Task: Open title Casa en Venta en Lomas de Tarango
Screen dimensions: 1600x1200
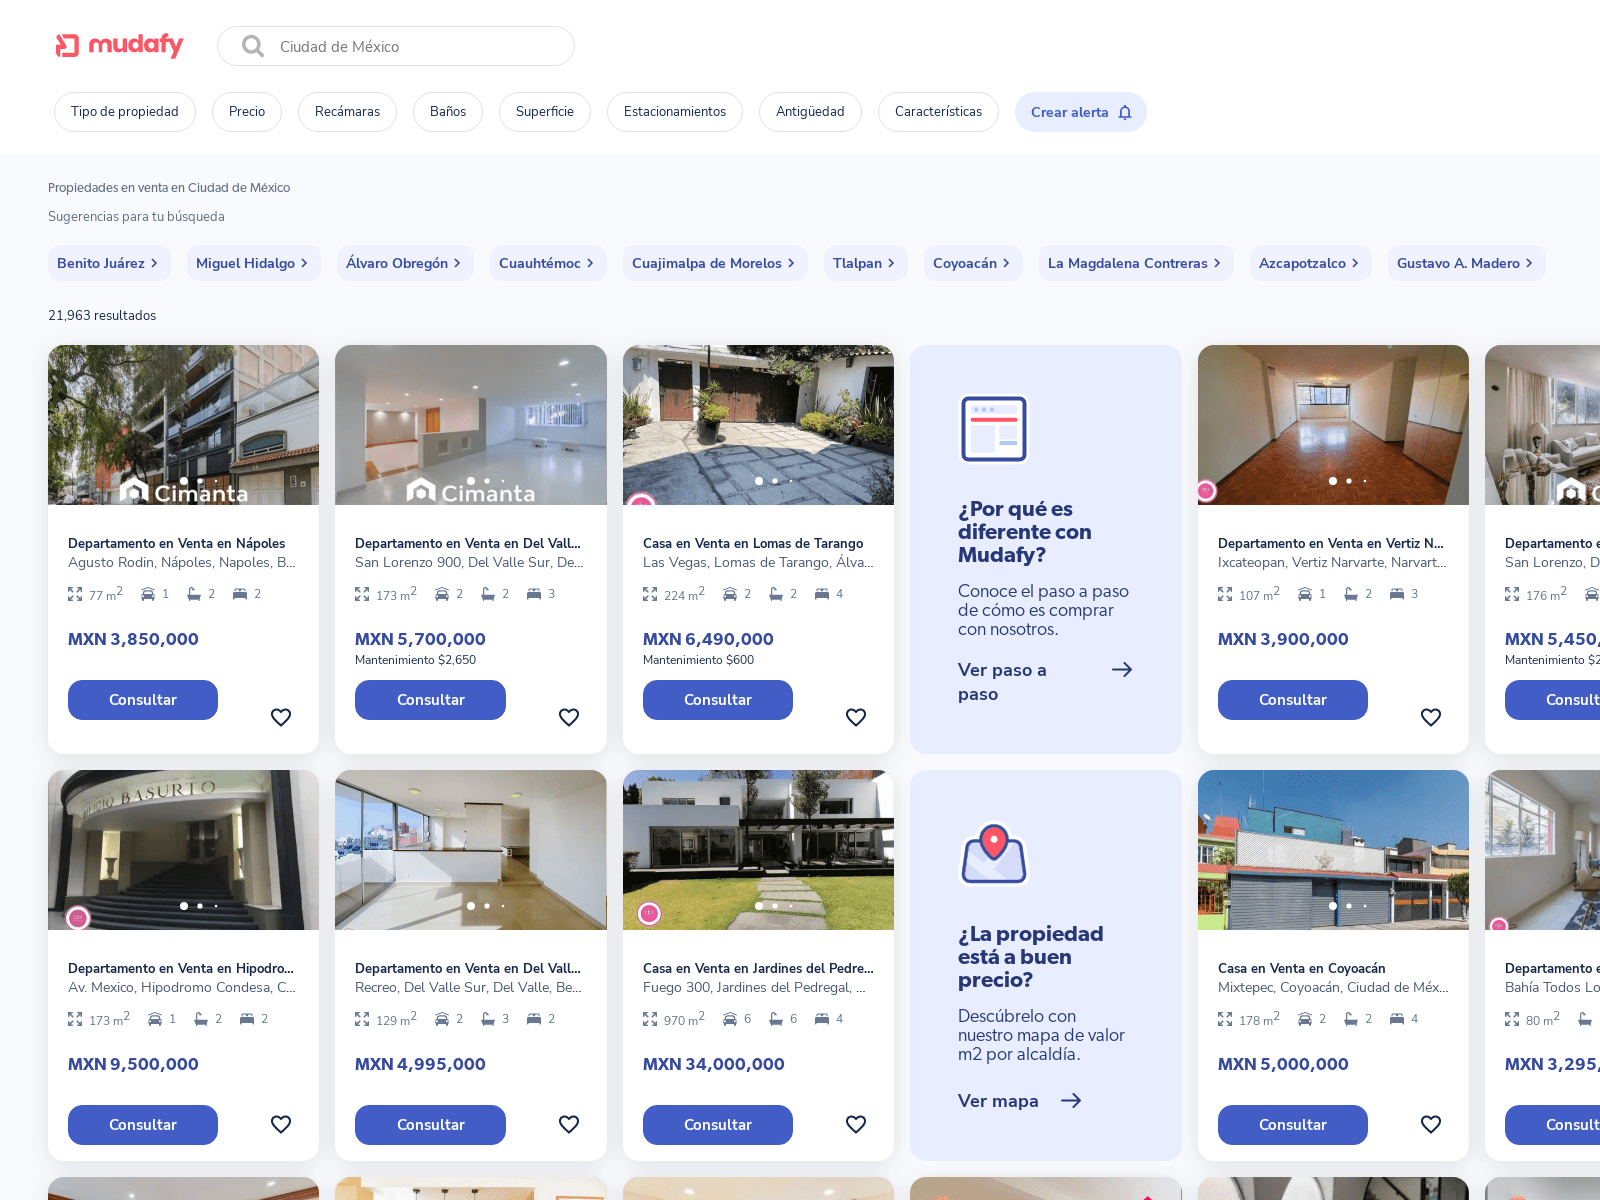Action: click(753, 543)
